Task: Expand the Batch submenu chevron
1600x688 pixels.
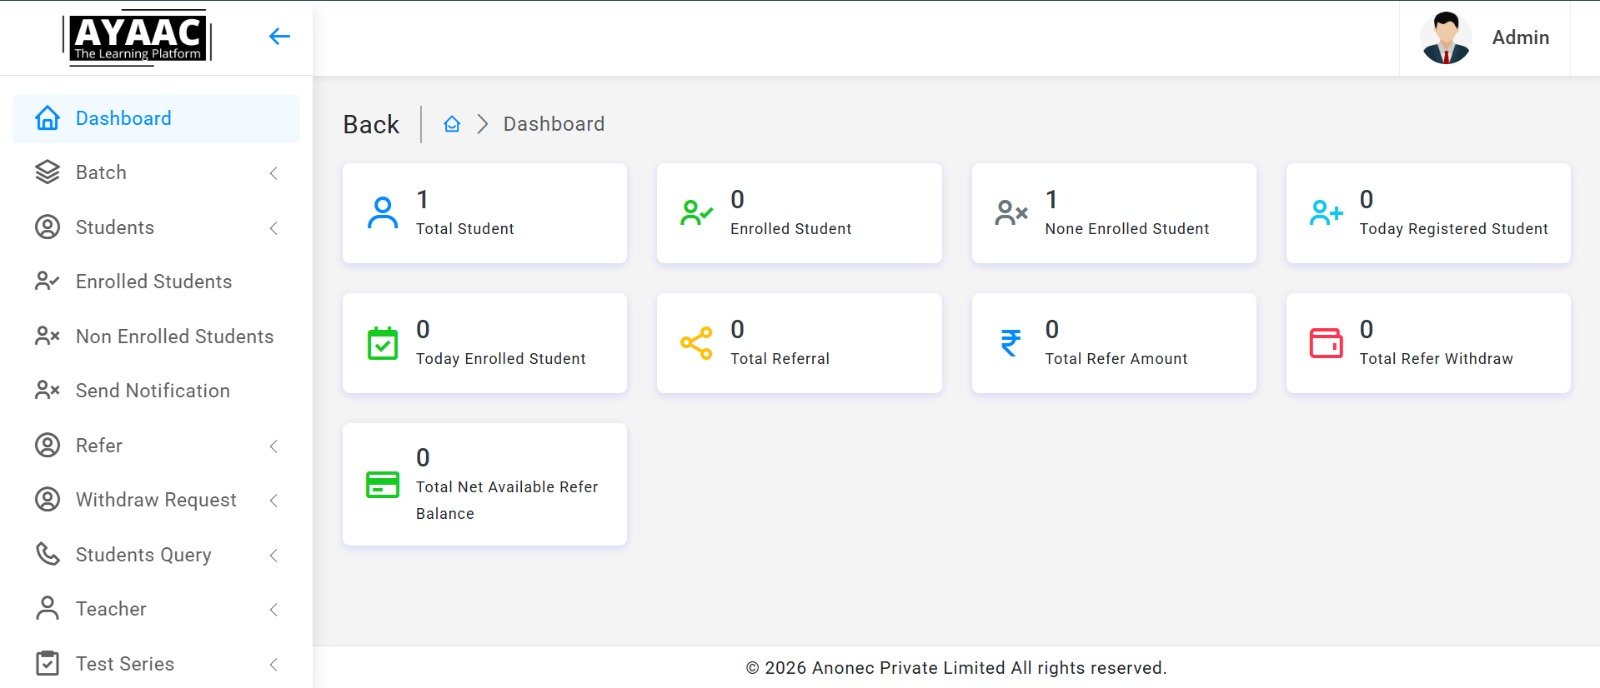Action: click(x=273, y=173)
